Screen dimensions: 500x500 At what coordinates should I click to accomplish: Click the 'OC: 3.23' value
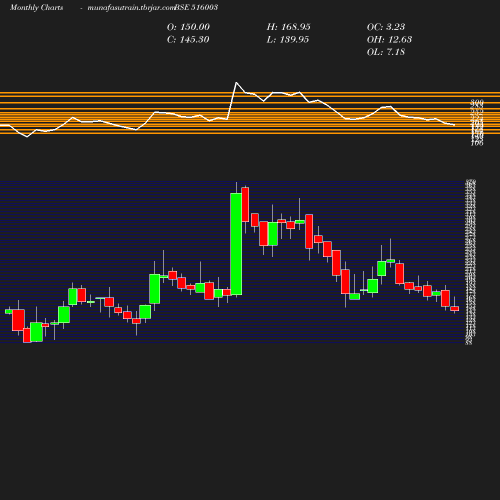point(386,27)
